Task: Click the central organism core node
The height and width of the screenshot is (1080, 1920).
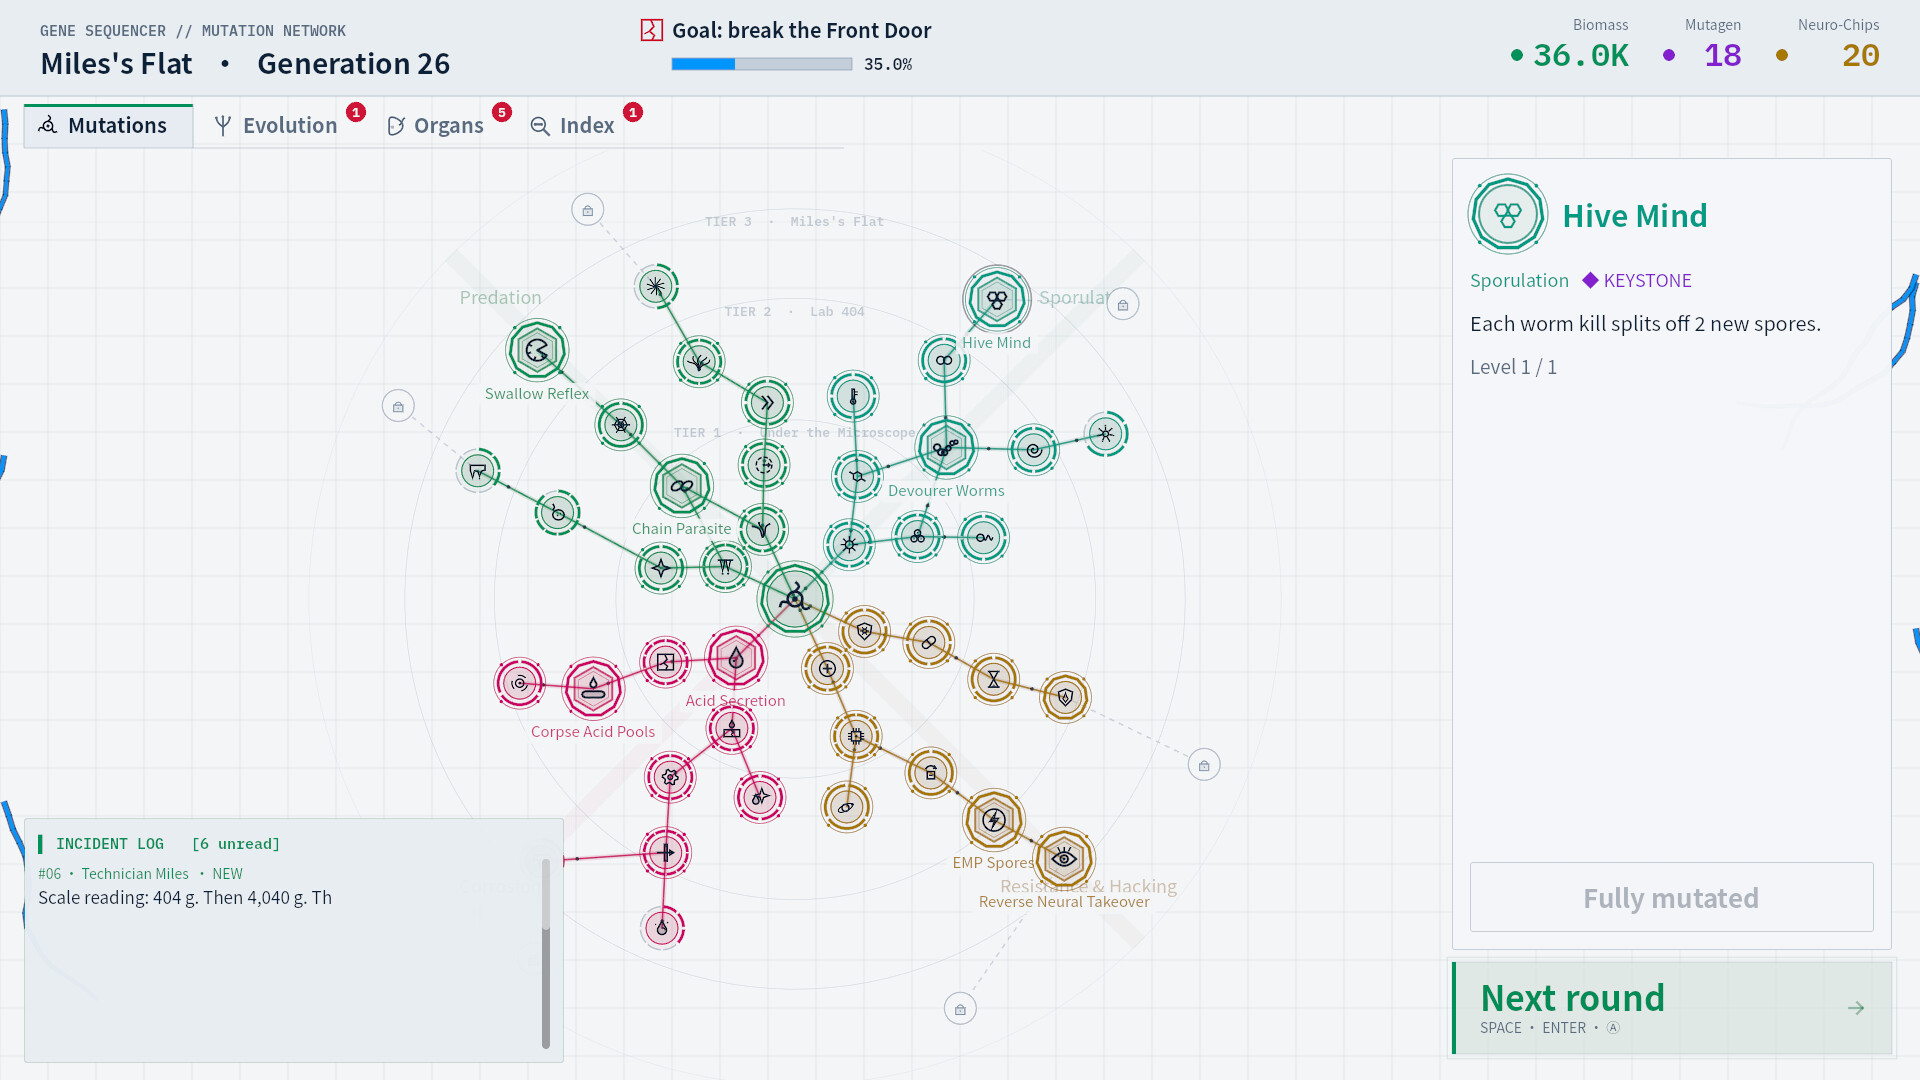Action: [795, 599]
